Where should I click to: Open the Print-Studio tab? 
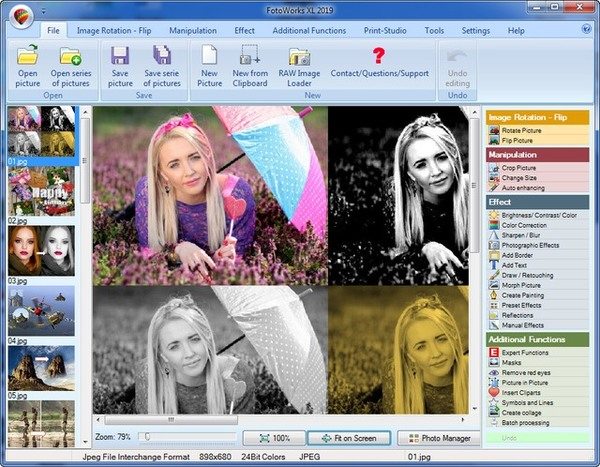tap(384, 31)
